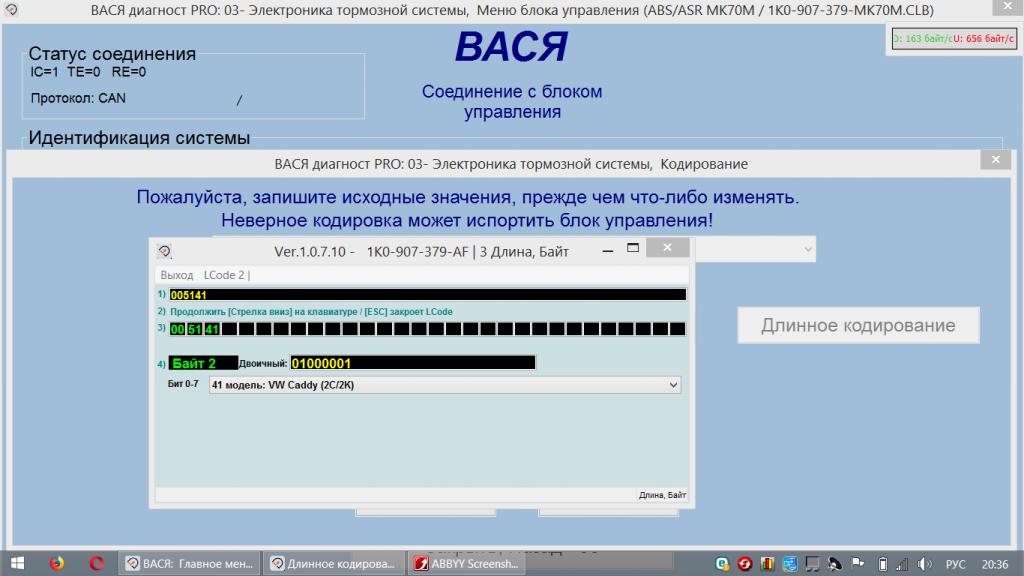Open network signal tray icon
The height and width of the screenshot is (576, 1024).
point(903,564)
